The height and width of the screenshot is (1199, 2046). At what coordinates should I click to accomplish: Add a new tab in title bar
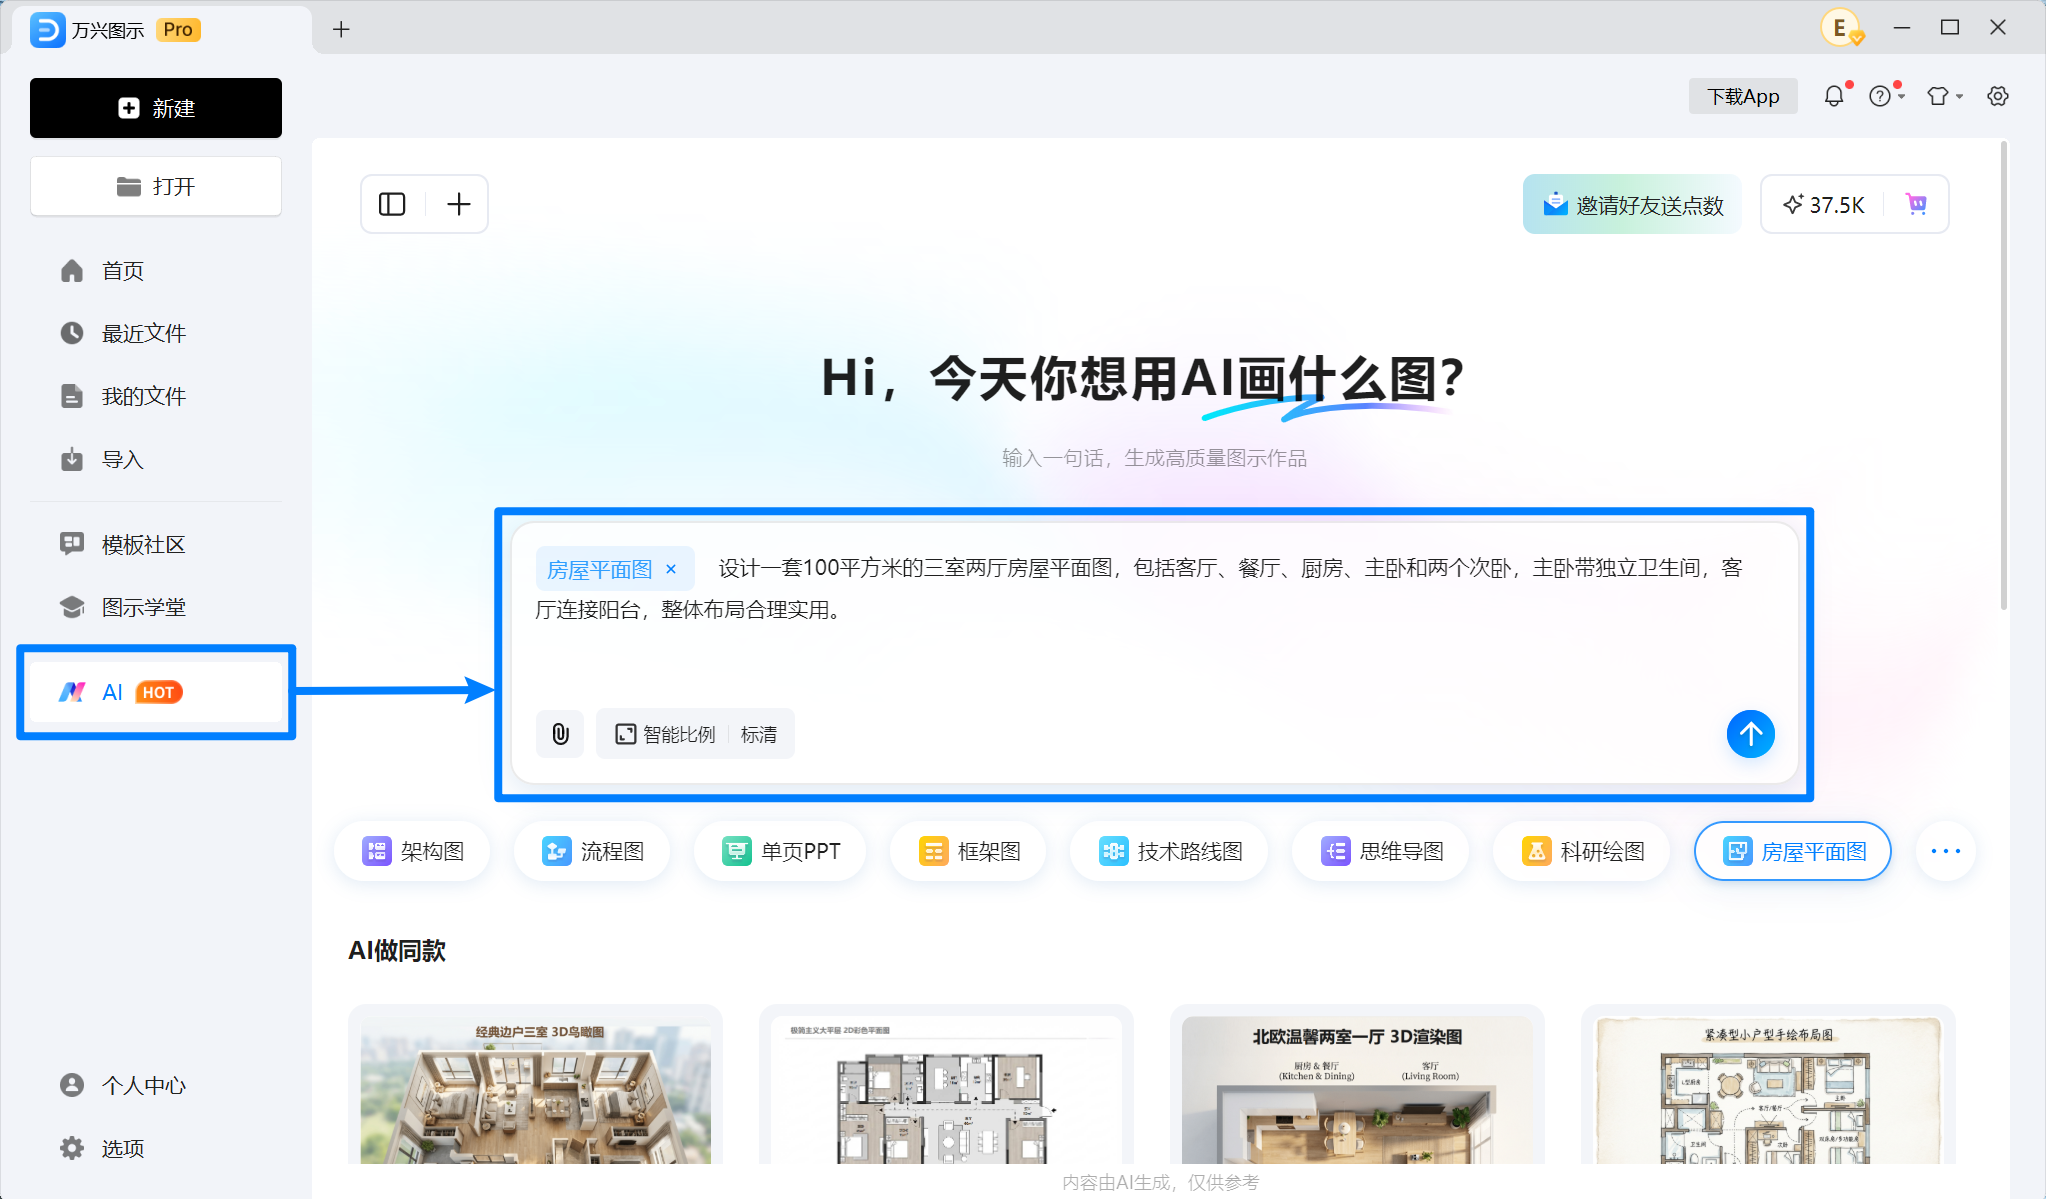tap(341, 29)
